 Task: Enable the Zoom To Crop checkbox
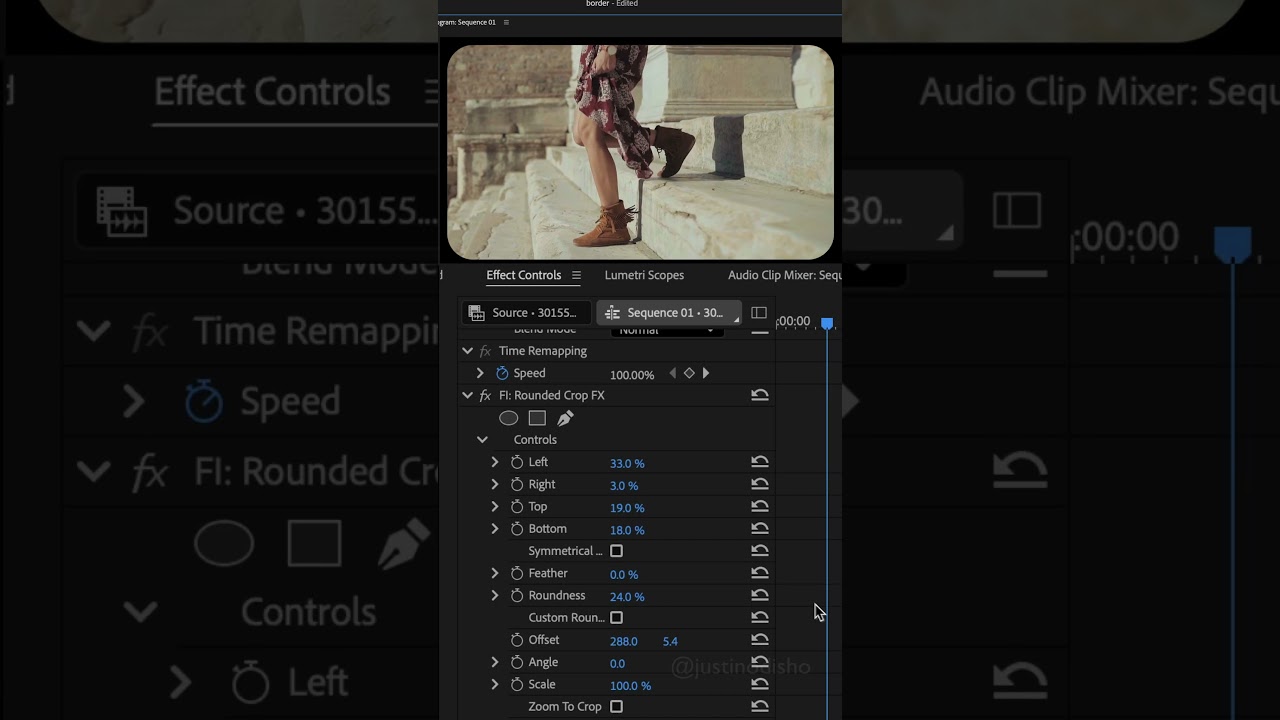616,706
